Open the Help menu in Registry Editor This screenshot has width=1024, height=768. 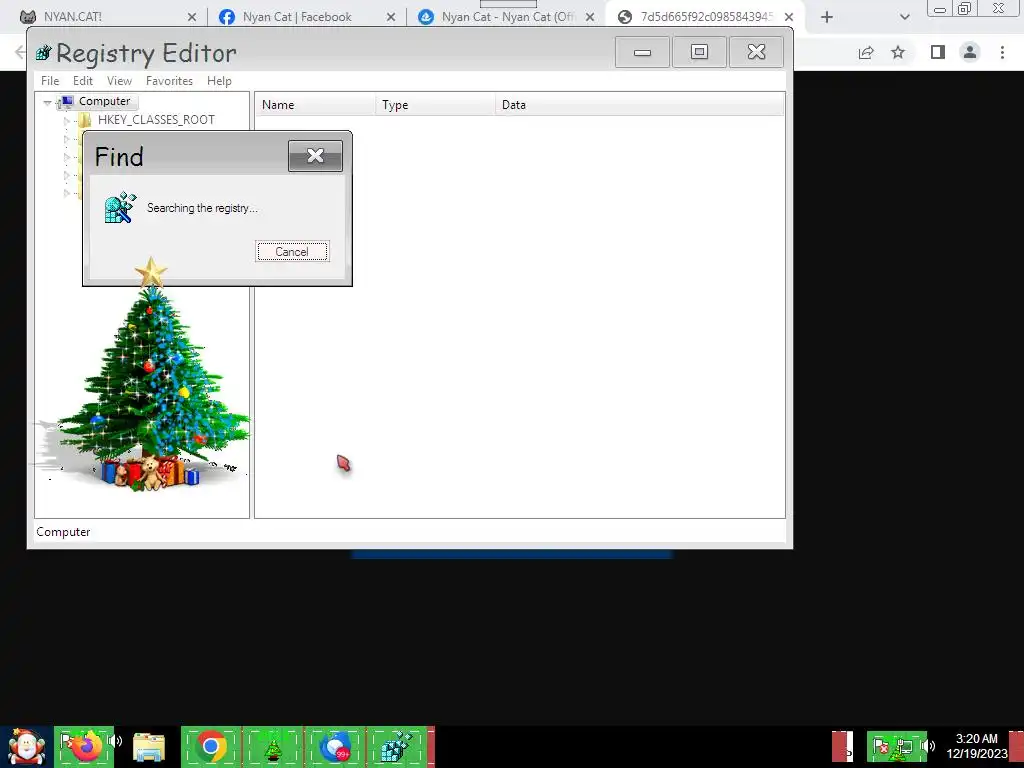click(x=219, y=81)
